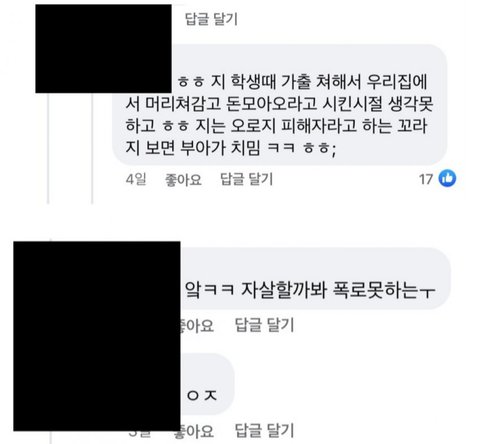
Task: Reply to the comment with 17 likes
Action: (247, 179)
